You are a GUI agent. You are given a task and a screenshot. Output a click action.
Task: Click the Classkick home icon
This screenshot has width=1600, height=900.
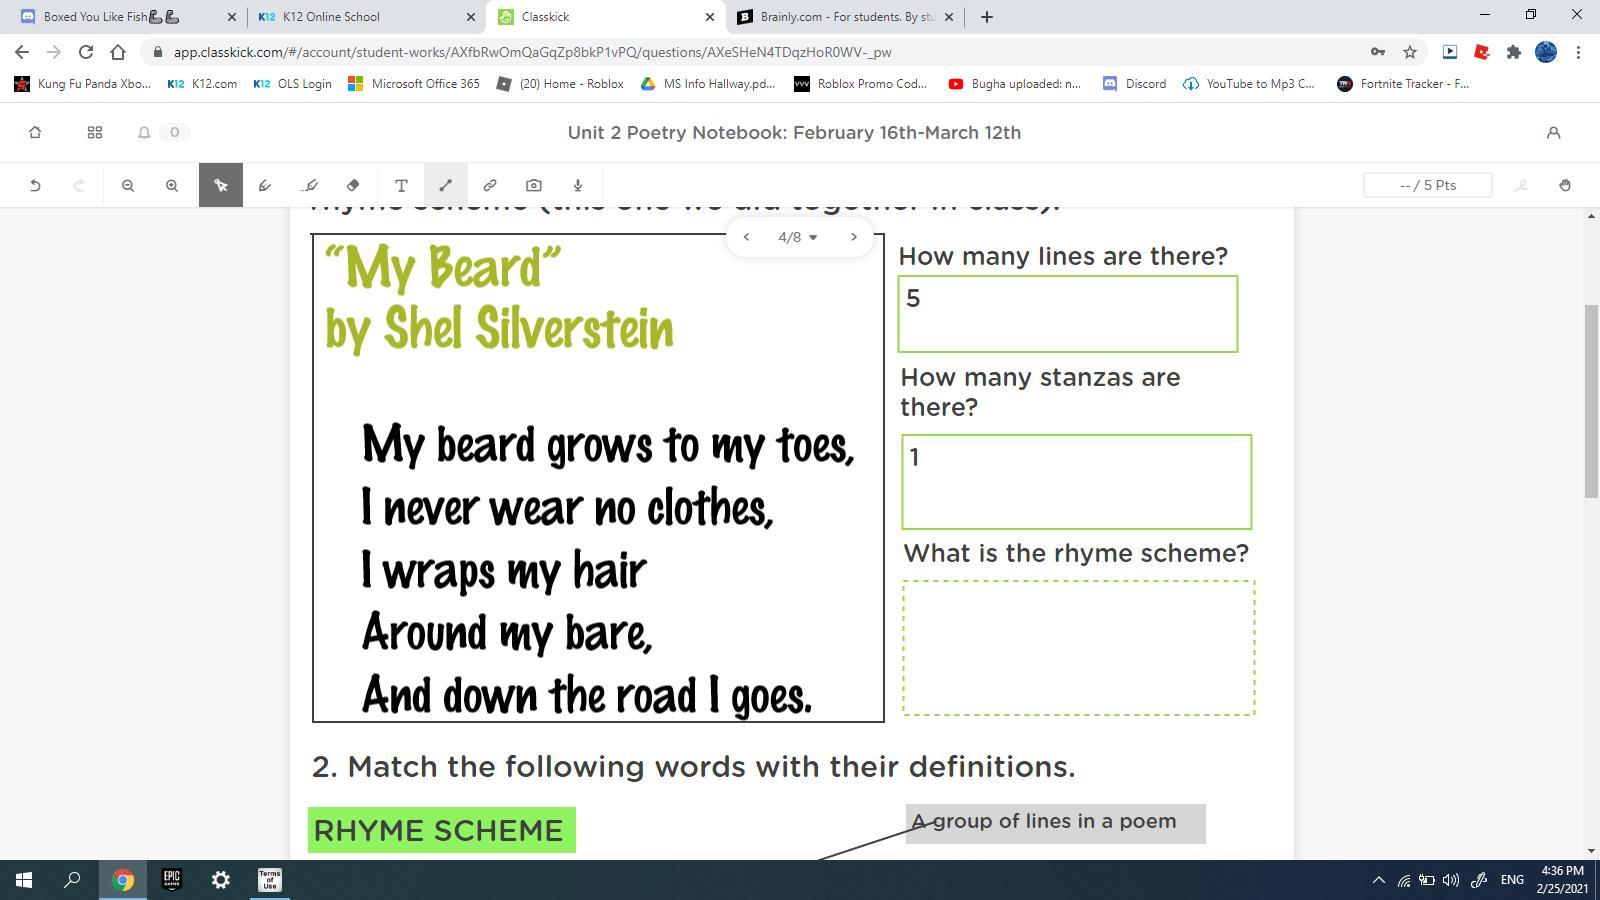(35, 132)
